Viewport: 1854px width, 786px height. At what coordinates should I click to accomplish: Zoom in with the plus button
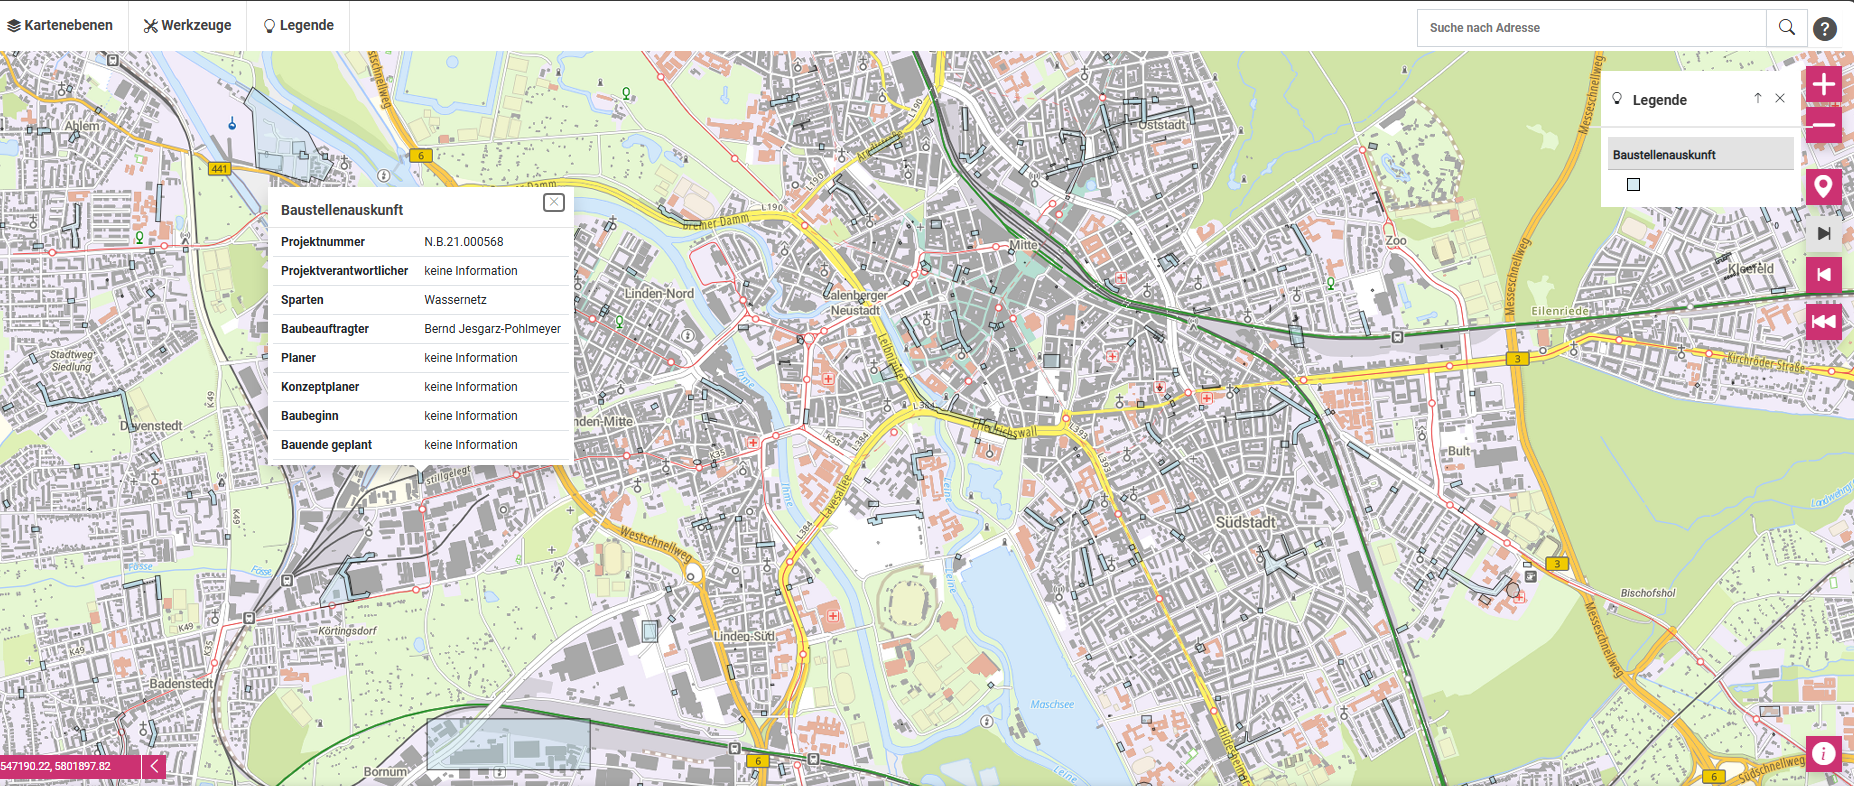tap(1823, 84)
